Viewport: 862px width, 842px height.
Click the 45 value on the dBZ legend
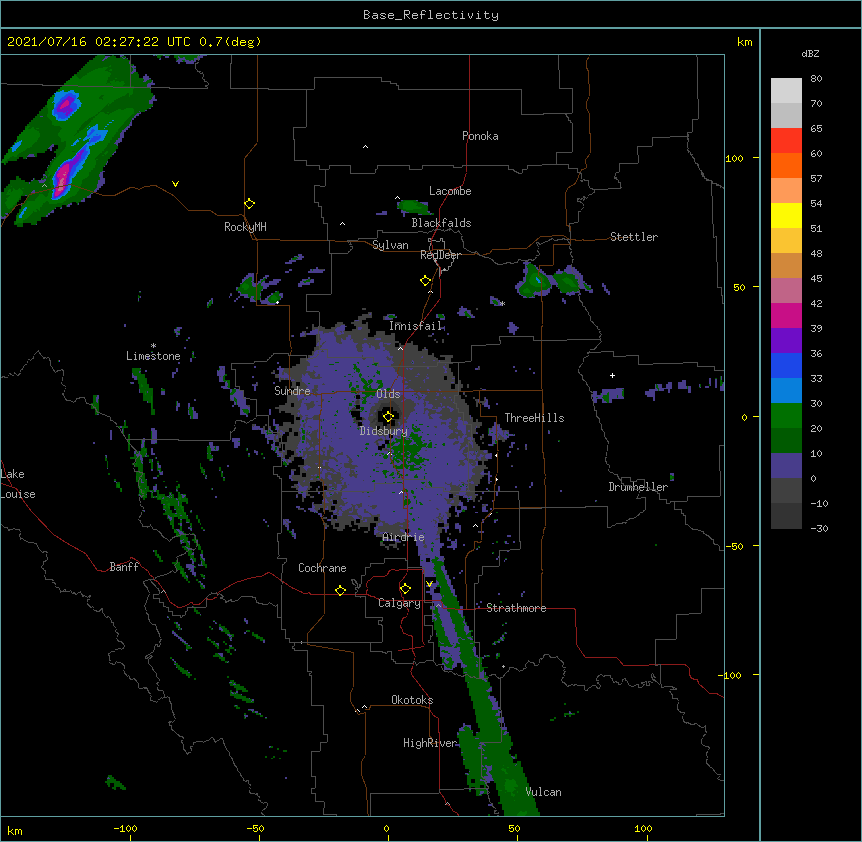816,279
